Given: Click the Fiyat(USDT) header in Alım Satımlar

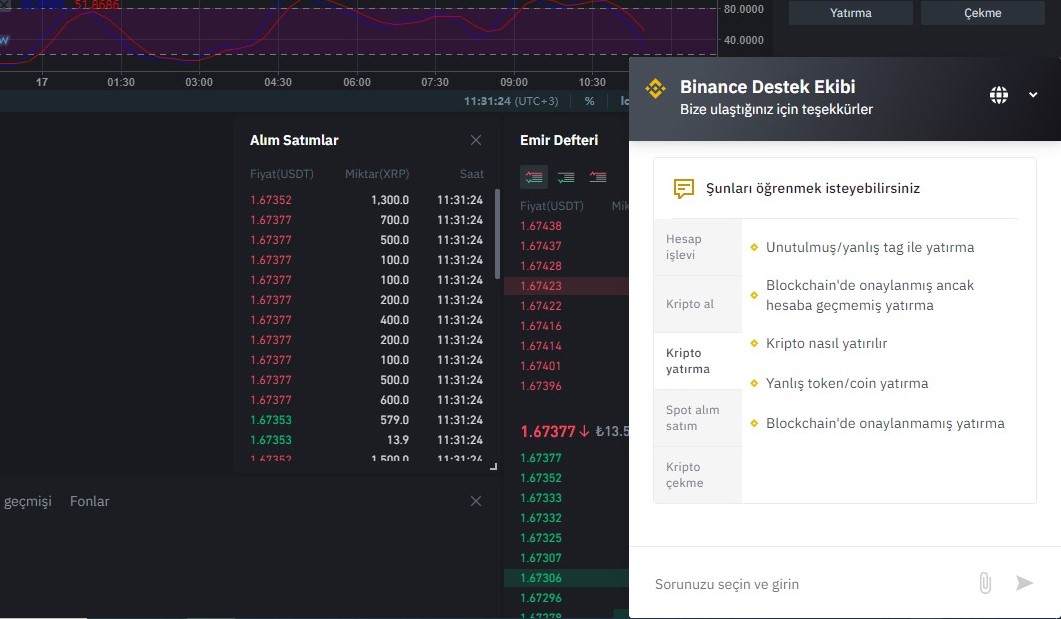Looking at the screenshot, I should click(281, 174).
